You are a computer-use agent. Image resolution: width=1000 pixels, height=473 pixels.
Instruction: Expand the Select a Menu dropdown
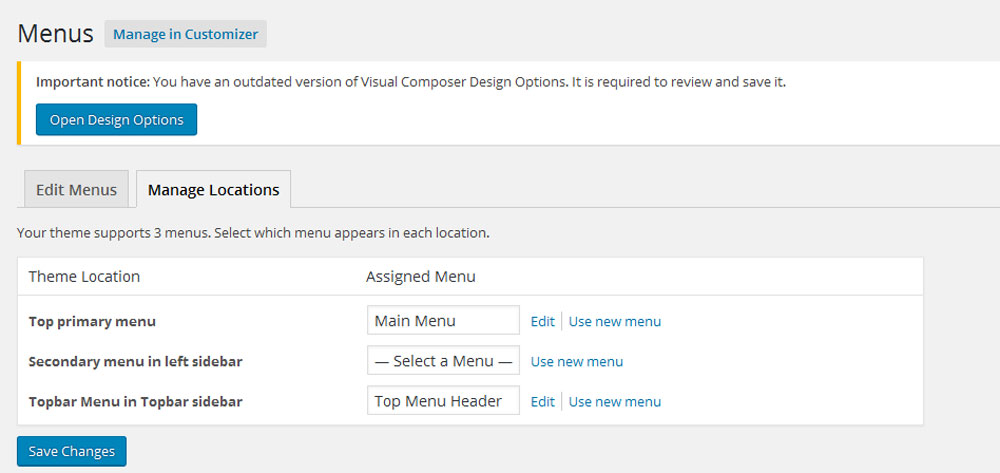(x=443, y=361)
